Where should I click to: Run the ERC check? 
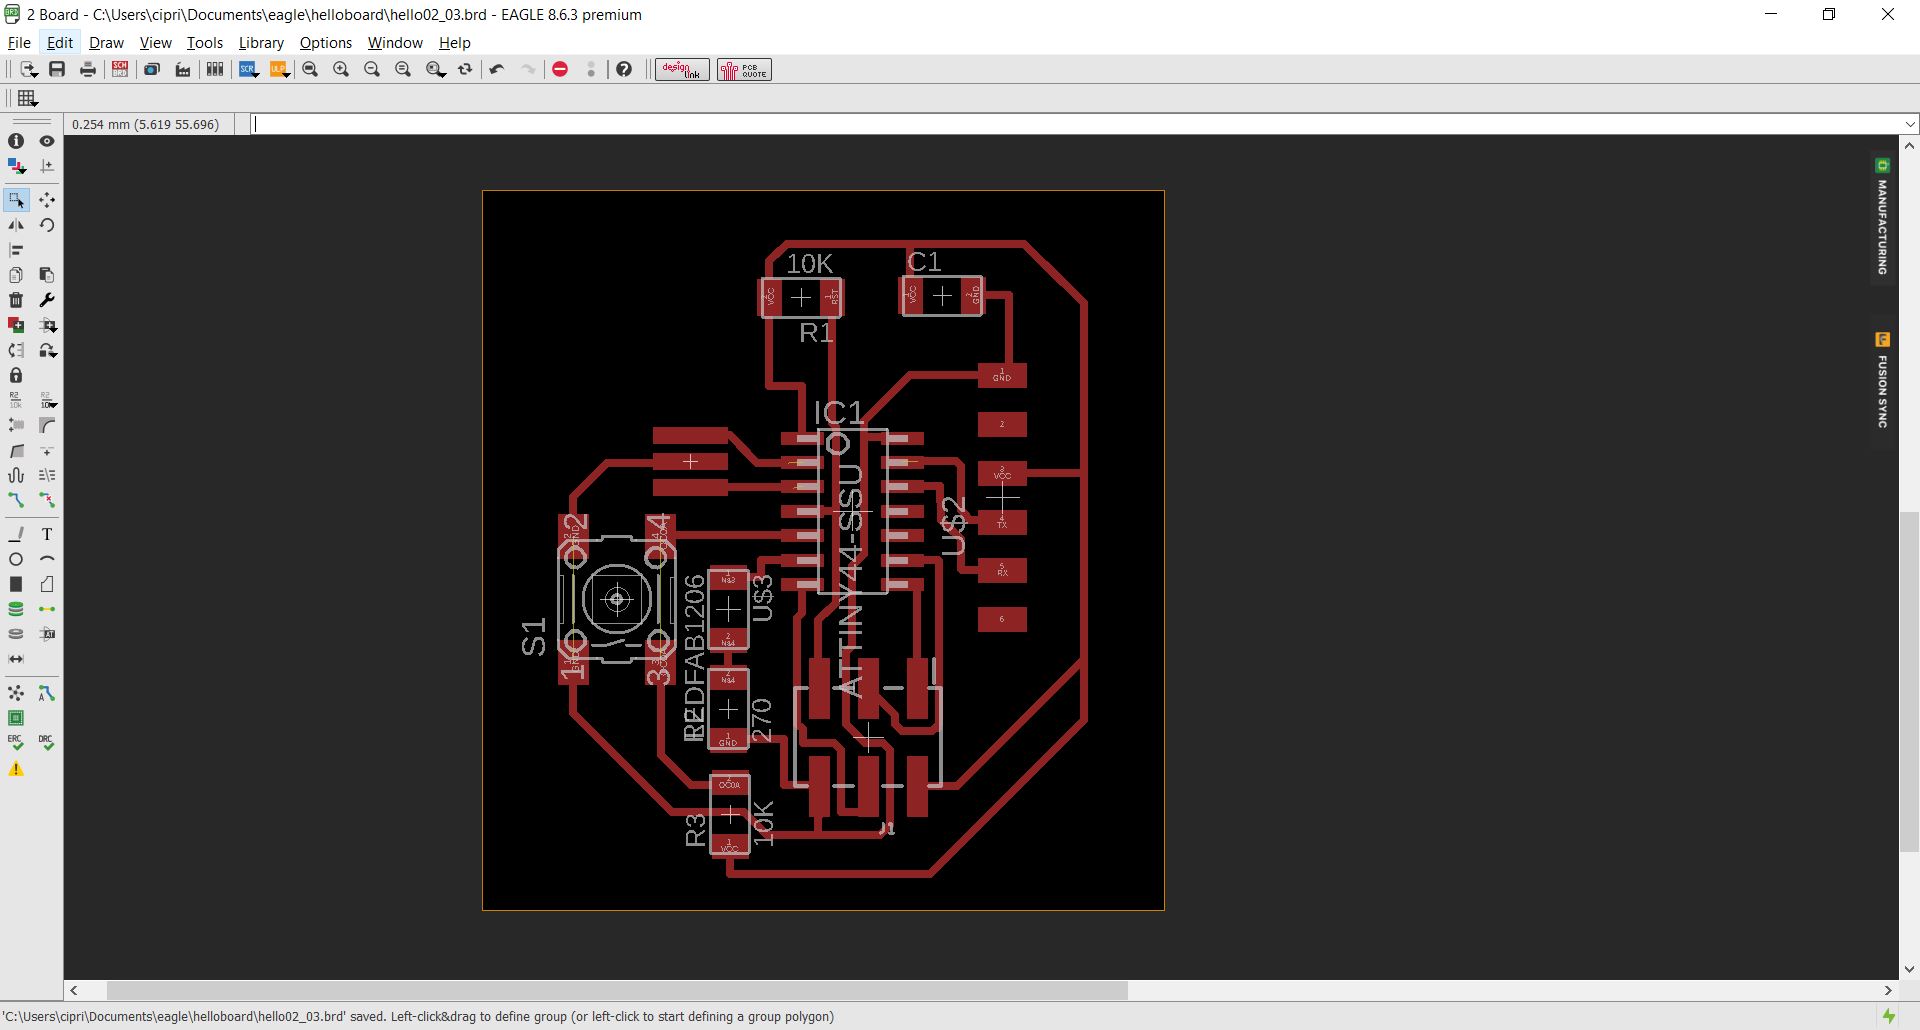(x=16, y=743)
